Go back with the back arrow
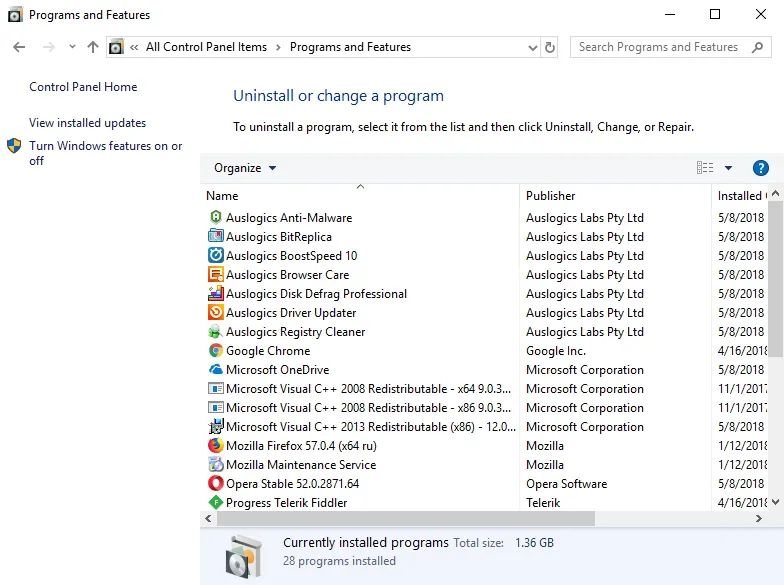784x585 pixels. click(x=19, y=47)
